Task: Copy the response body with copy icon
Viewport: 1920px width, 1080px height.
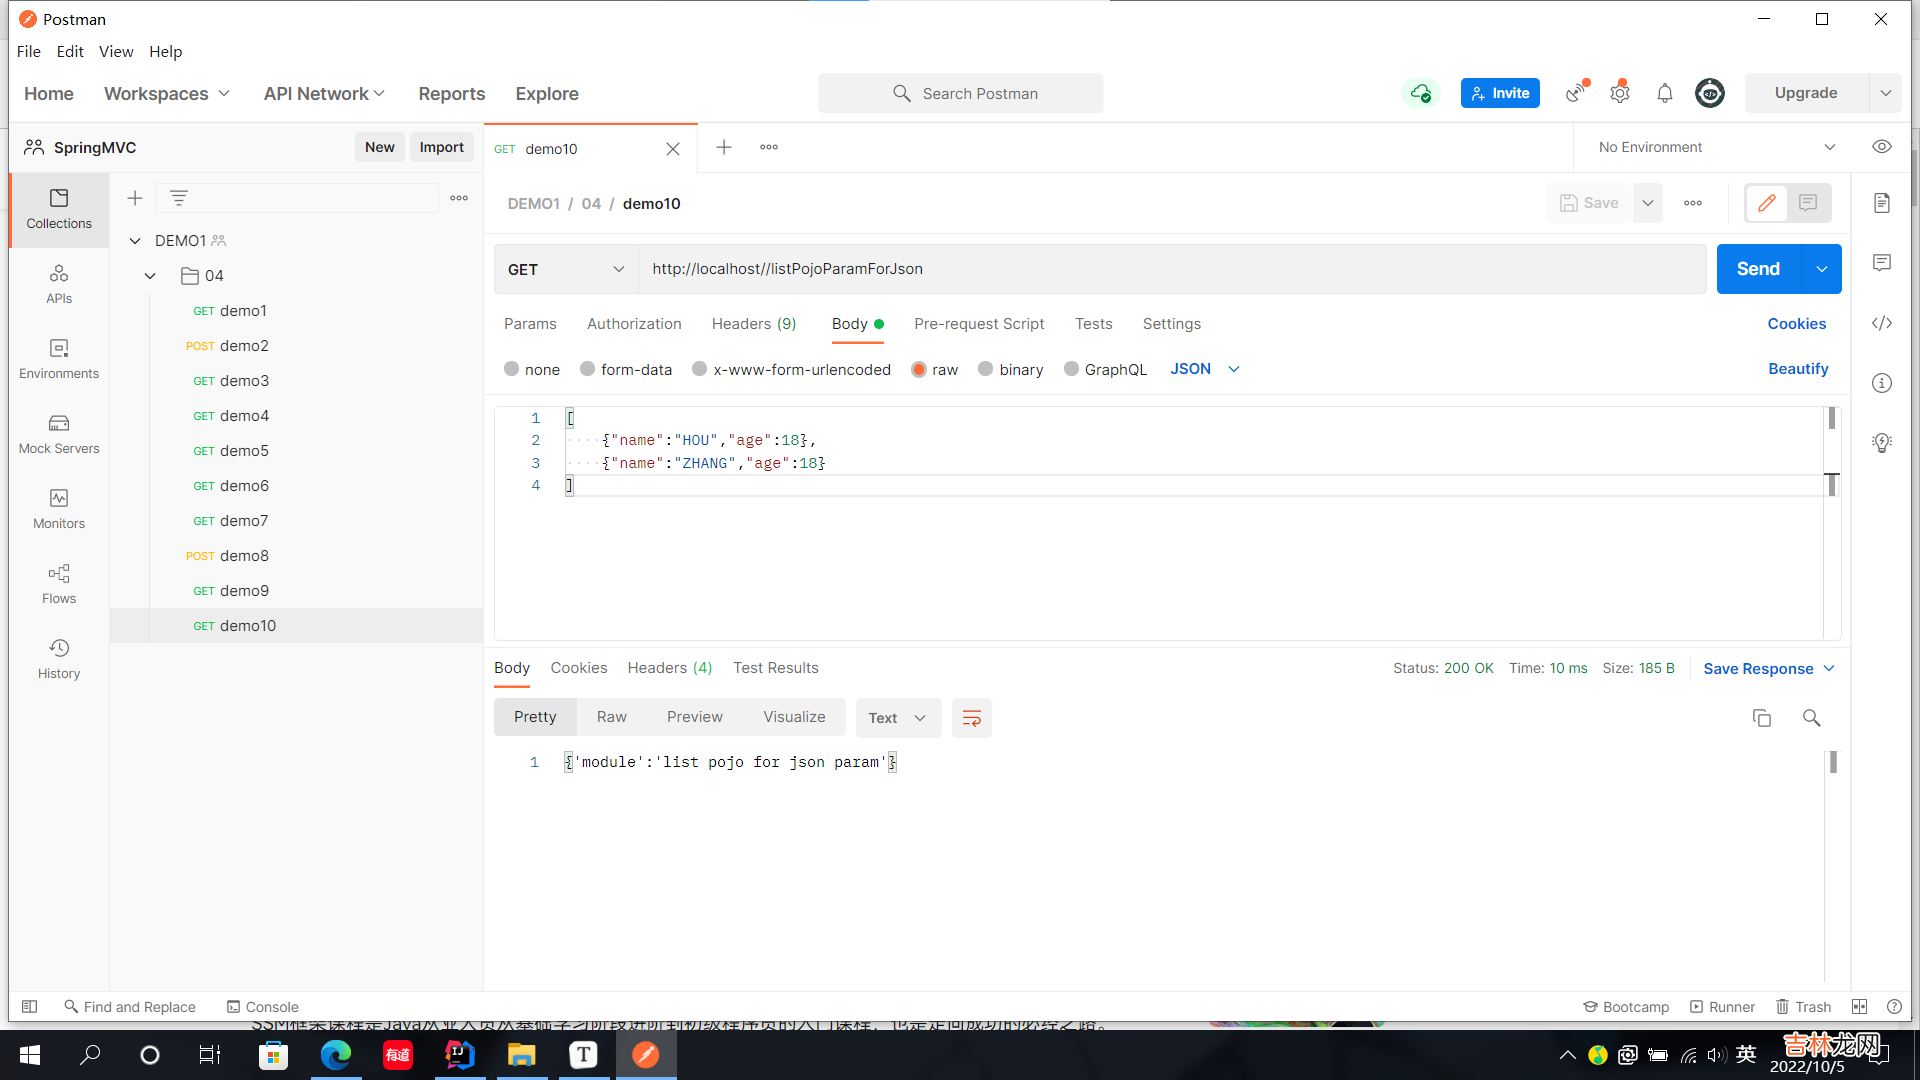Action: pos(1762,718)
